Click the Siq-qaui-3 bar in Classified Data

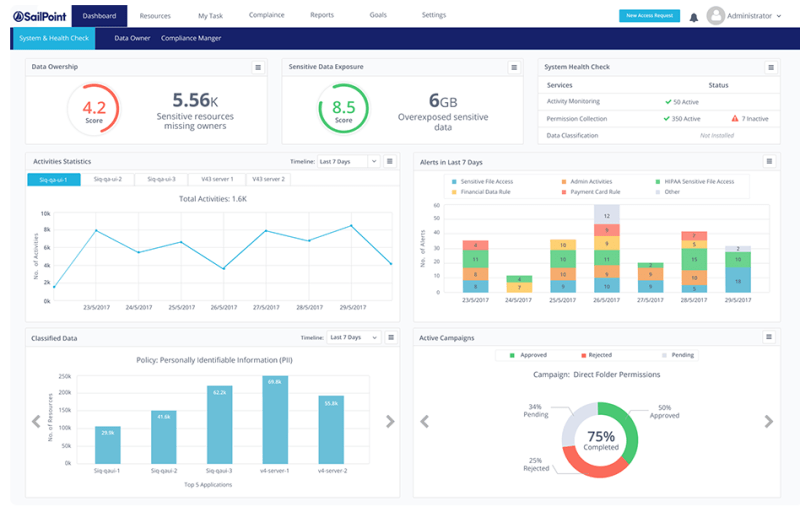[x=219, y=423]
